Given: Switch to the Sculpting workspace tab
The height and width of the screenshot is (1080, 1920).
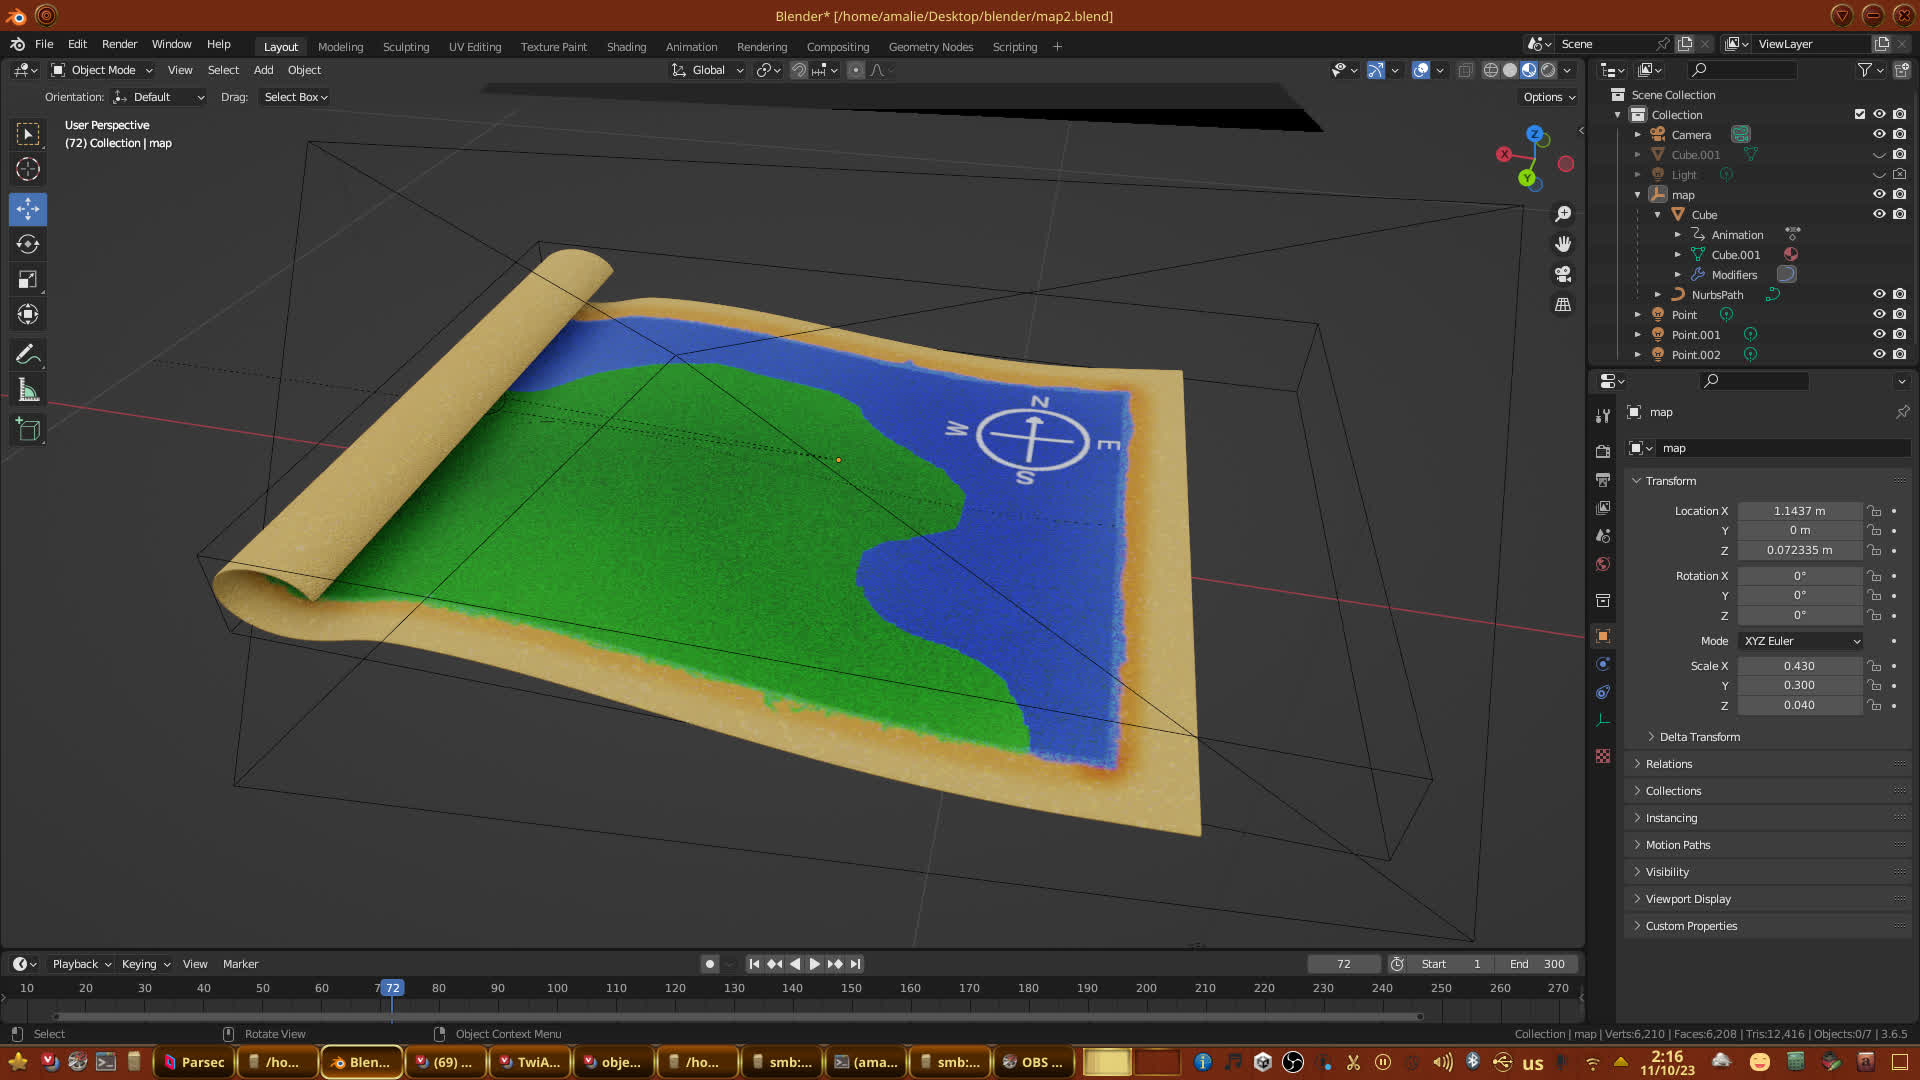Looking at the screenshot, I should coord(405,47).
